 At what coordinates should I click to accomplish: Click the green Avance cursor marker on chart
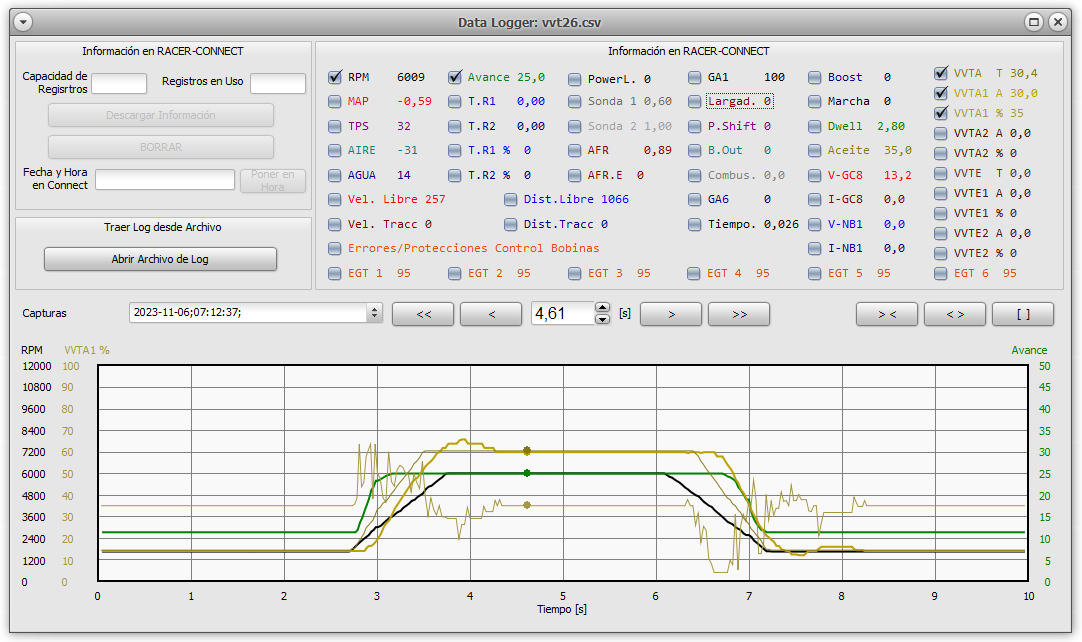(527, 474)
